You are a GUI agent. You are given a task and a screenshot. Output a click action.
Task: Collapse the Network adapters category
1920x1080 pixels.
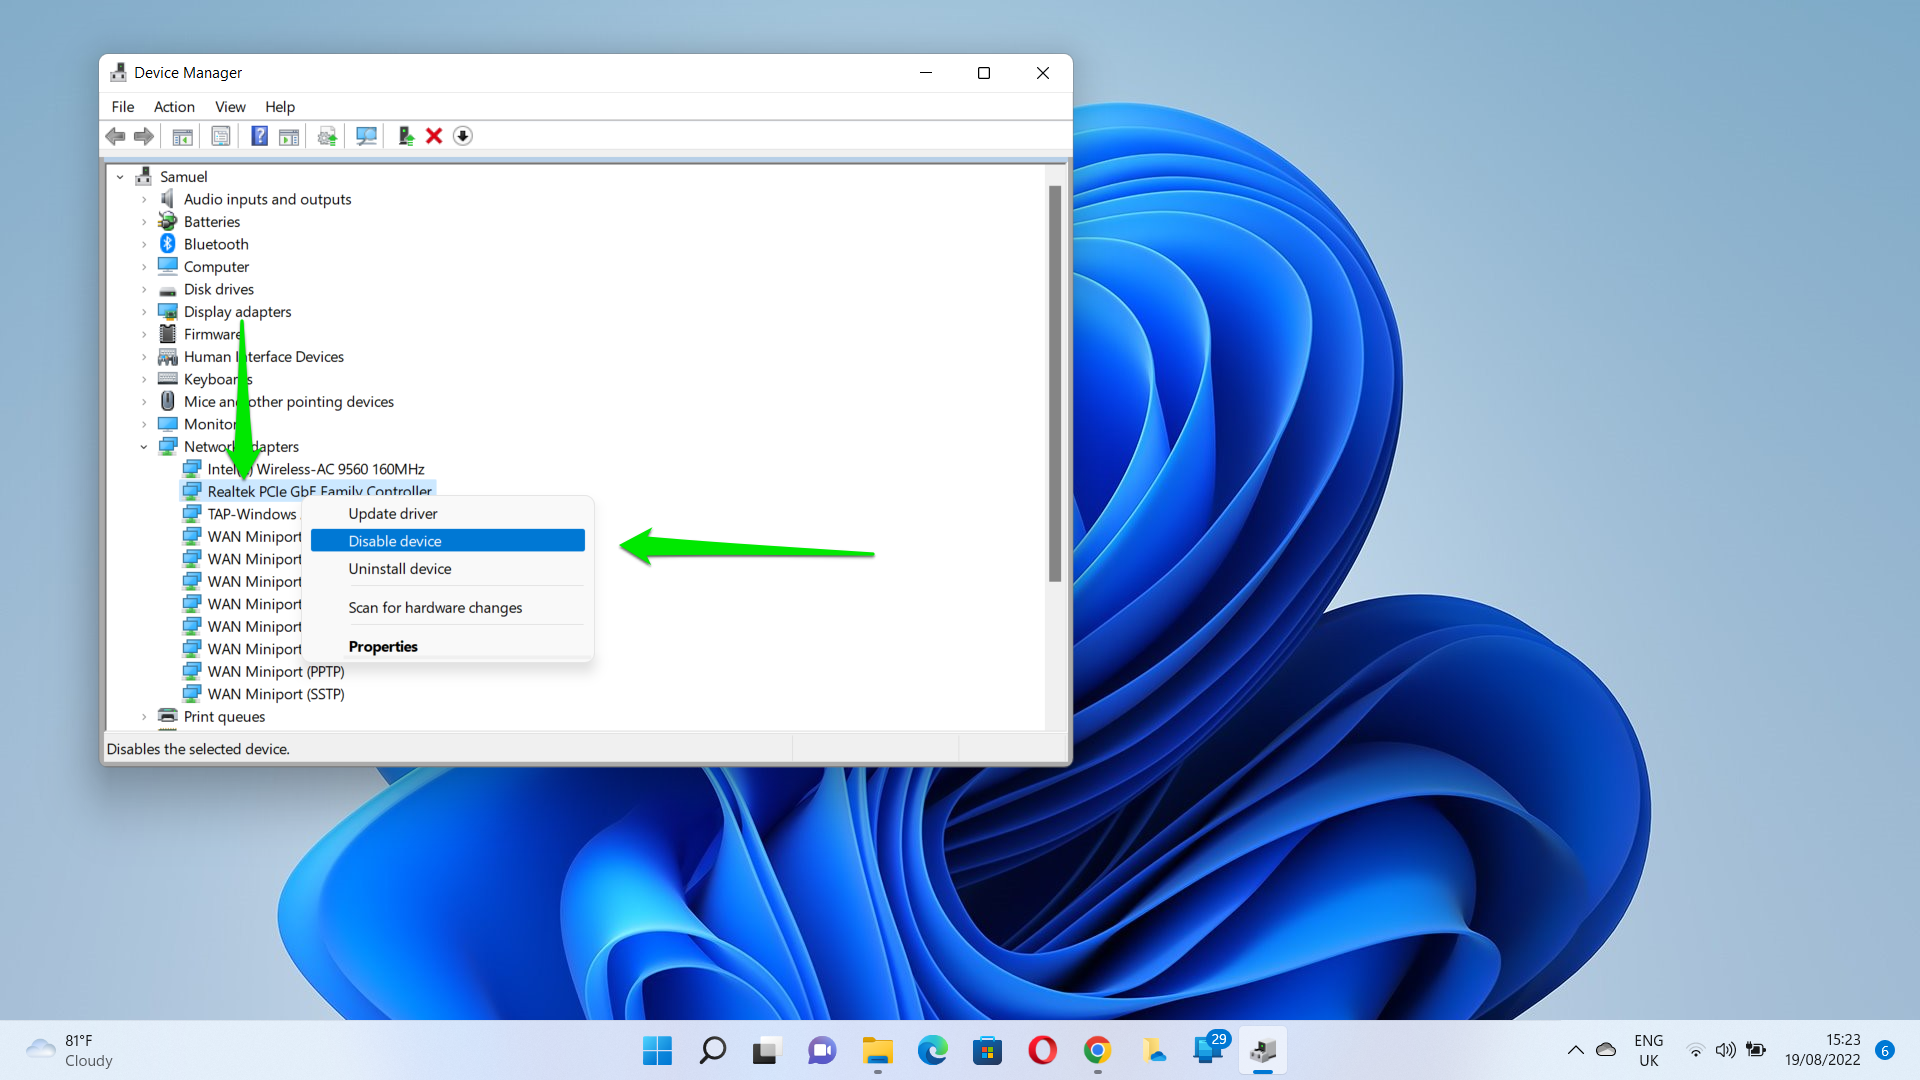pyautogui.click(x=144, y=447)
